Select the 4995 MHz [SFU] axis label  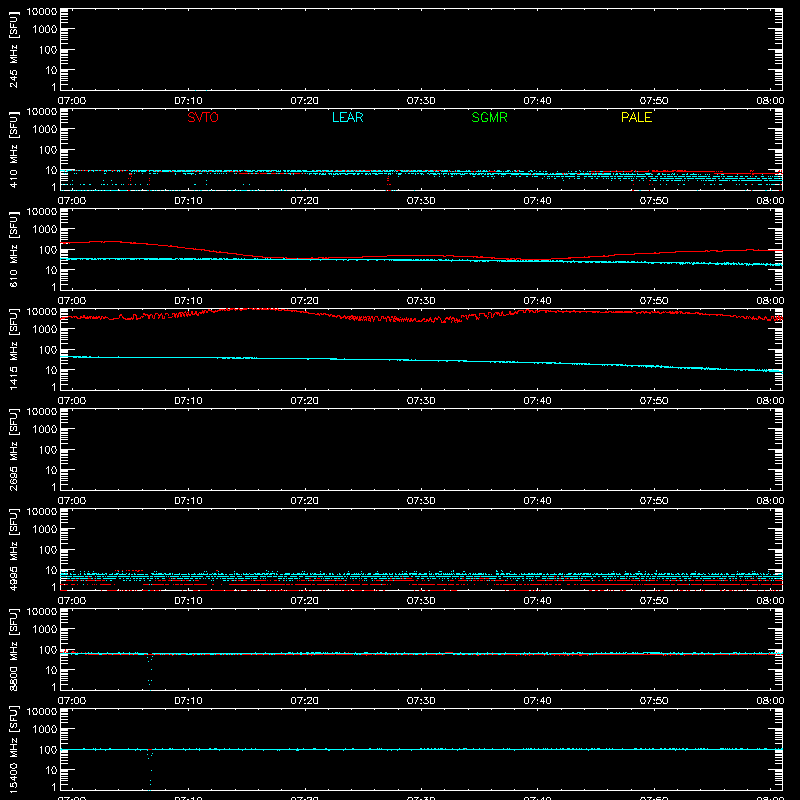click(x=13, y=549)
